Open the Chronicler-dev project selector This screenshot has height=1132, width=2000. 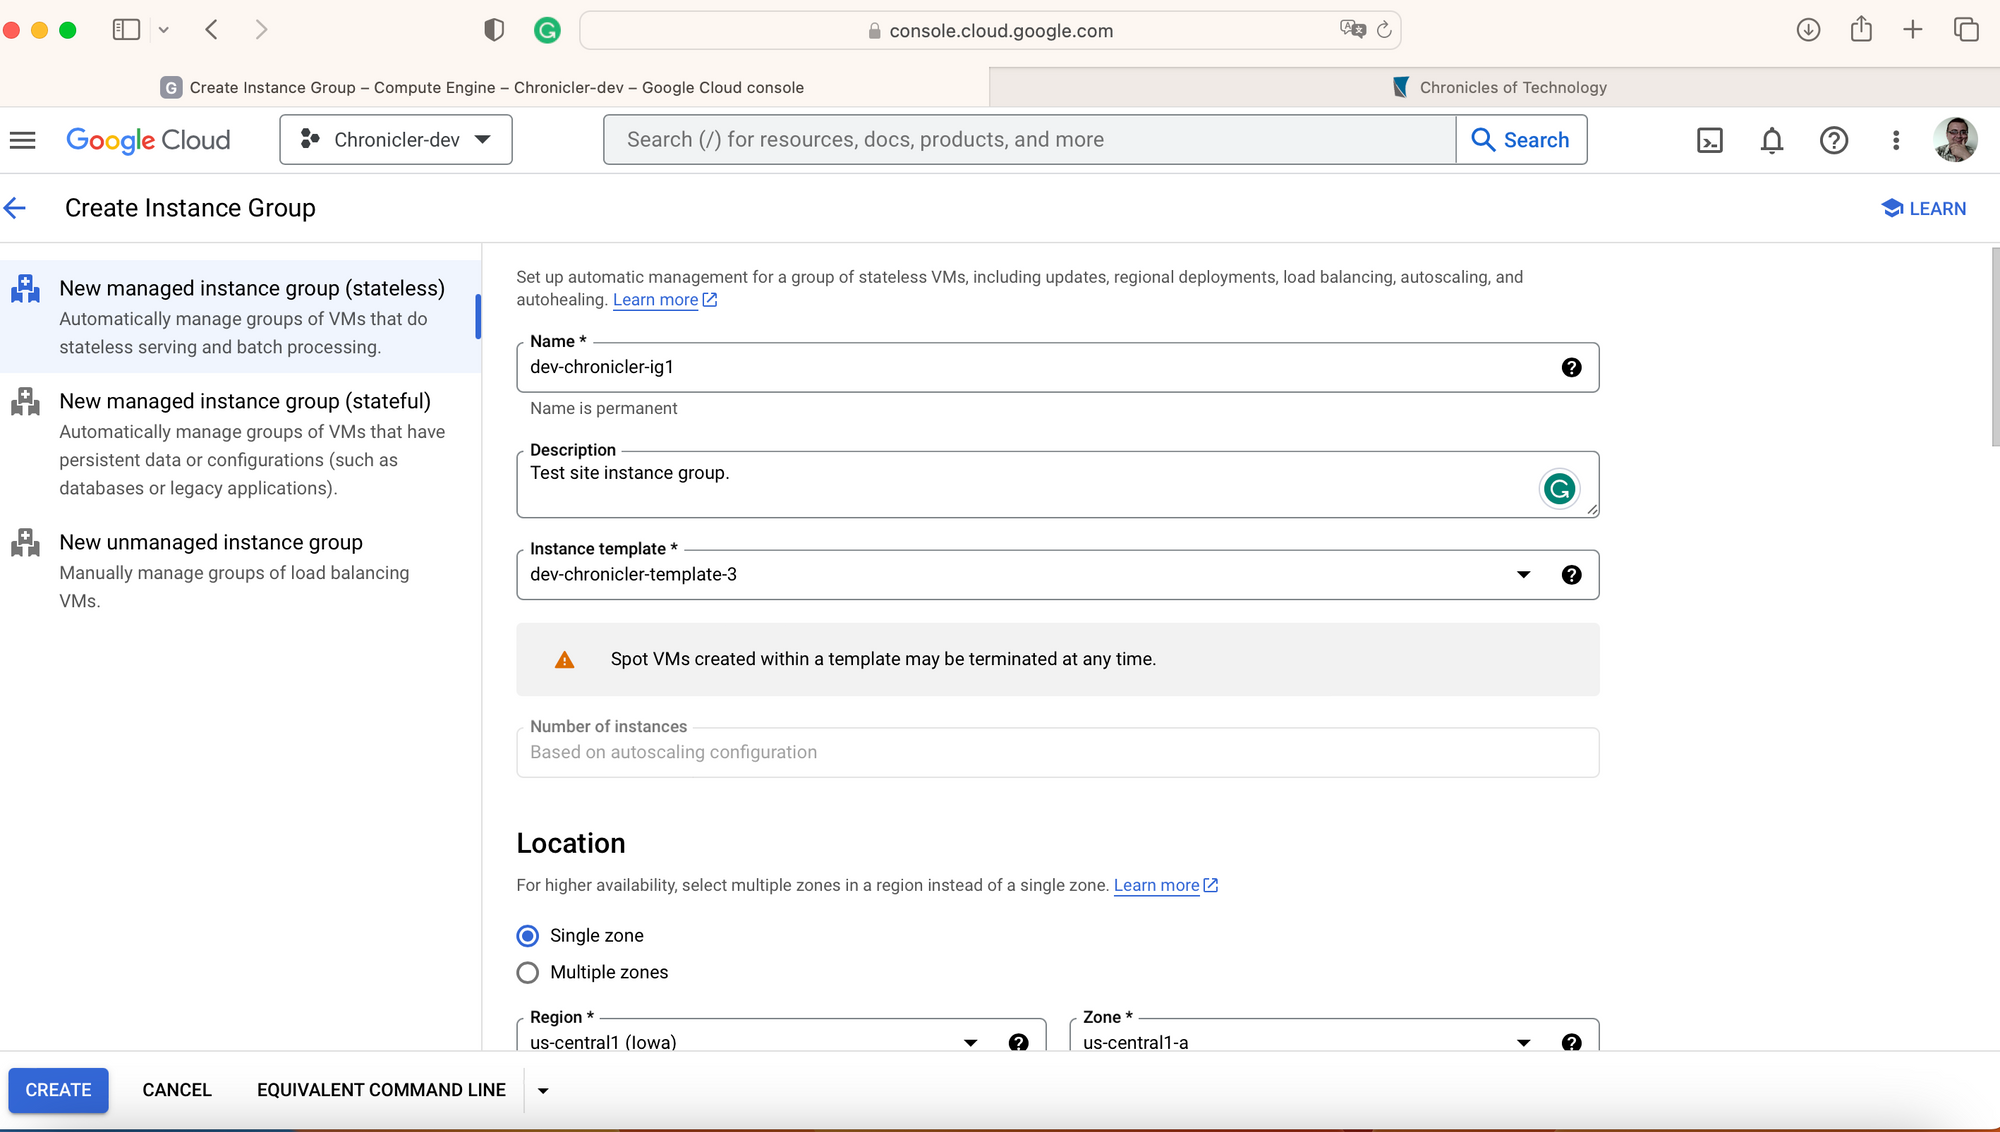click(x=396, y=140)
